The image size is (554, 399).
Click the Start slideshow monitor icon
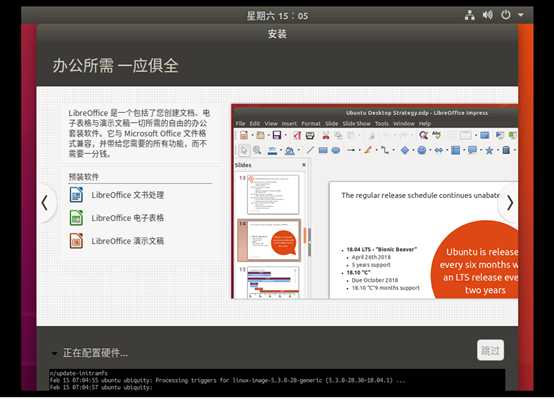click(485, 135)
